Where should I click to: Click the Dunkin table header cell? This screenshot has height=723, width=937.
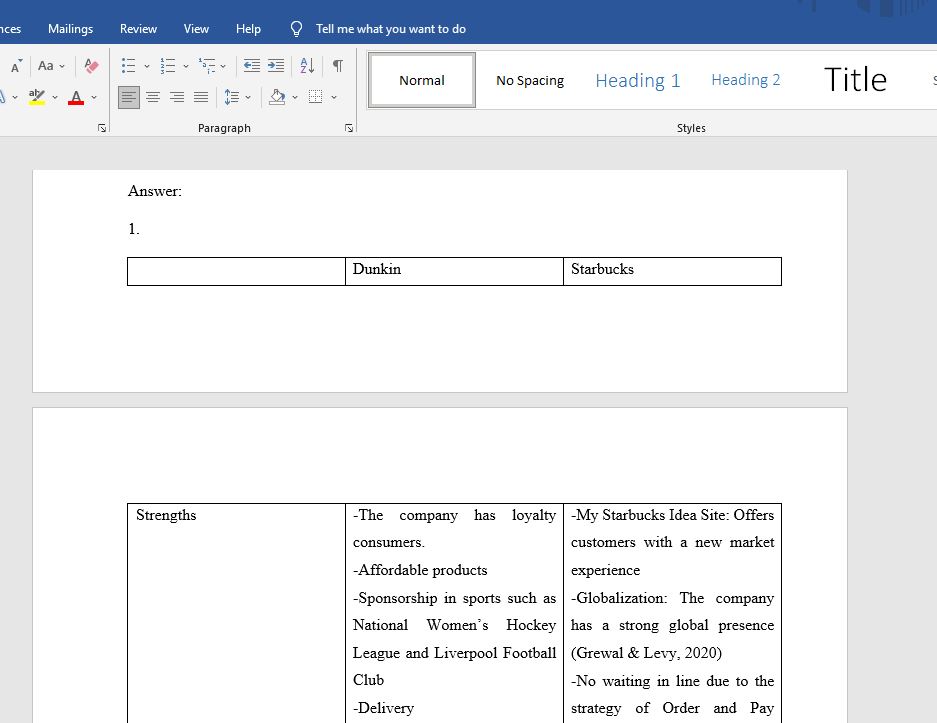coord(454,271)
